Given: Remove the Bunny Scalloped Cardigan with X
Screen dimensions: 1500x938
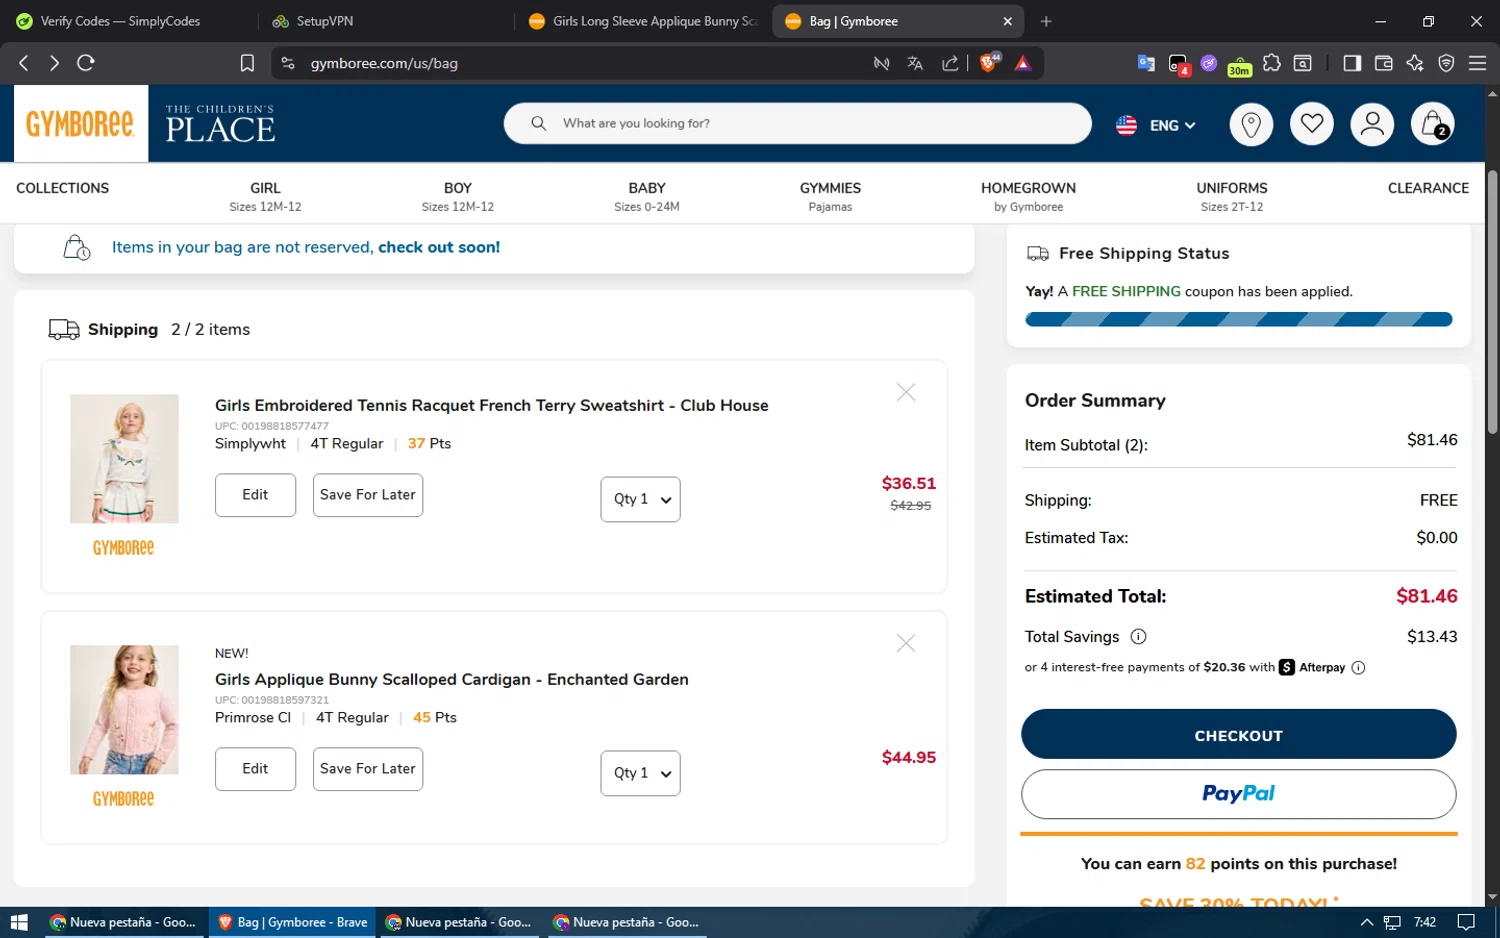Looking at the screenshot, I should click(906, 643).
